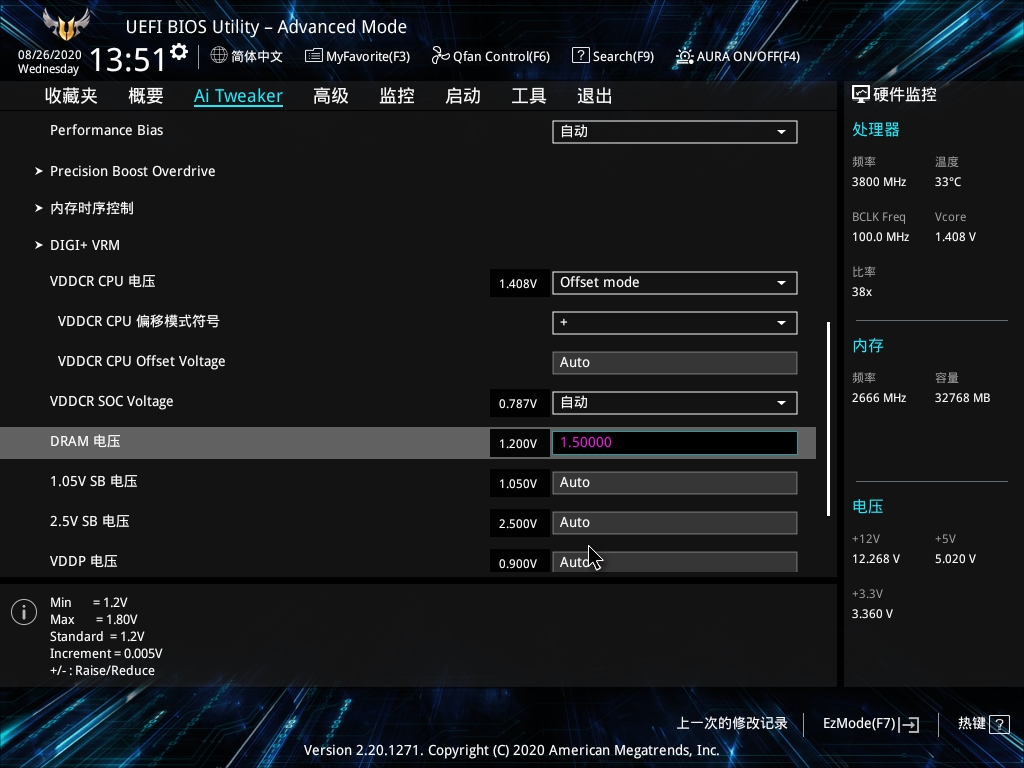1024x768 pixels.
Task: Click the info icon in the help panel
Action: point(24,612)
